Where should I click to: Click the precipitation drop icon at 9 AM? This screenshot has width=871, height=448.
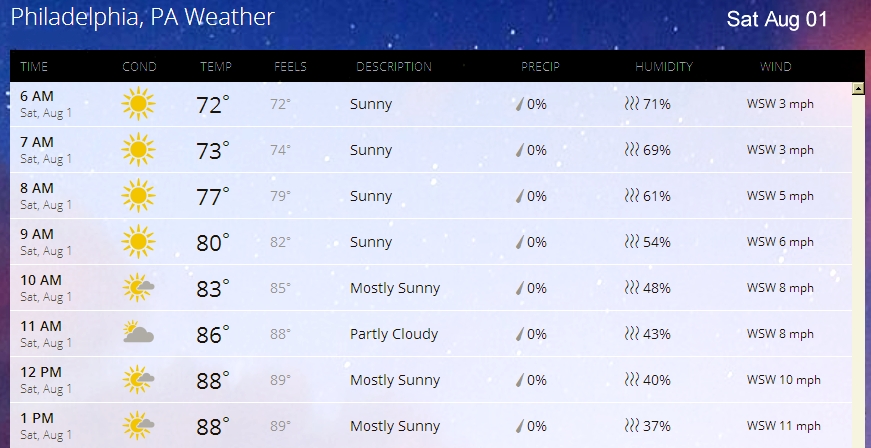point(519,242)
